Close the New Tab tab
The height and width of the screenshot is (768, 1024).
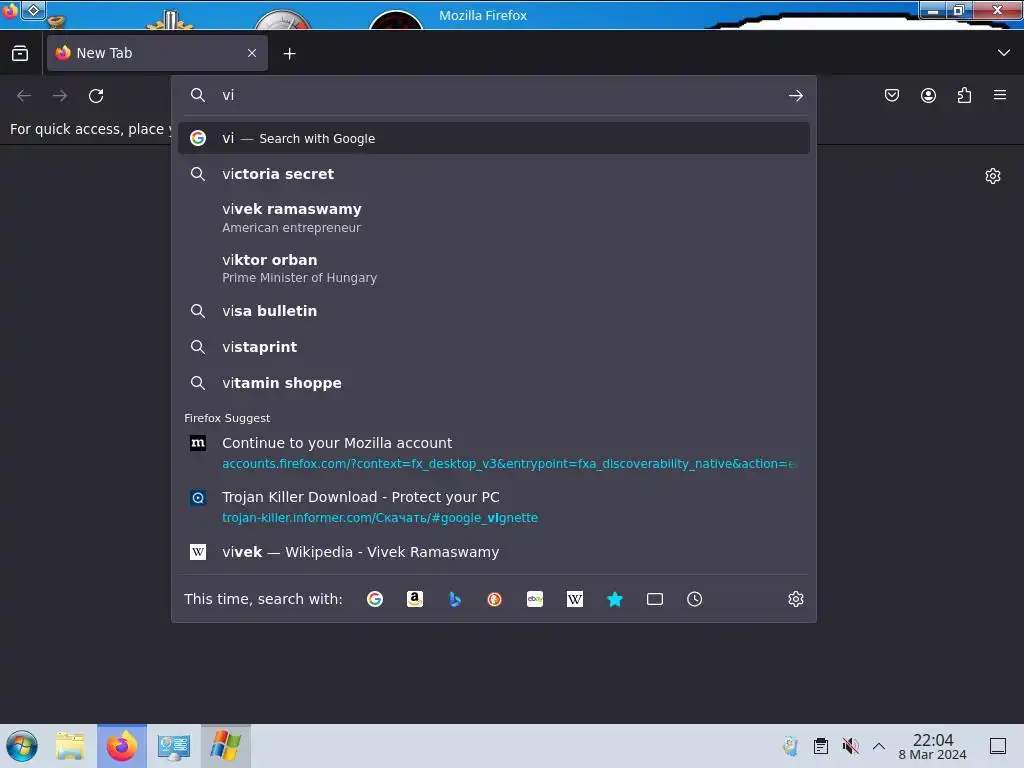click(252, 53)
